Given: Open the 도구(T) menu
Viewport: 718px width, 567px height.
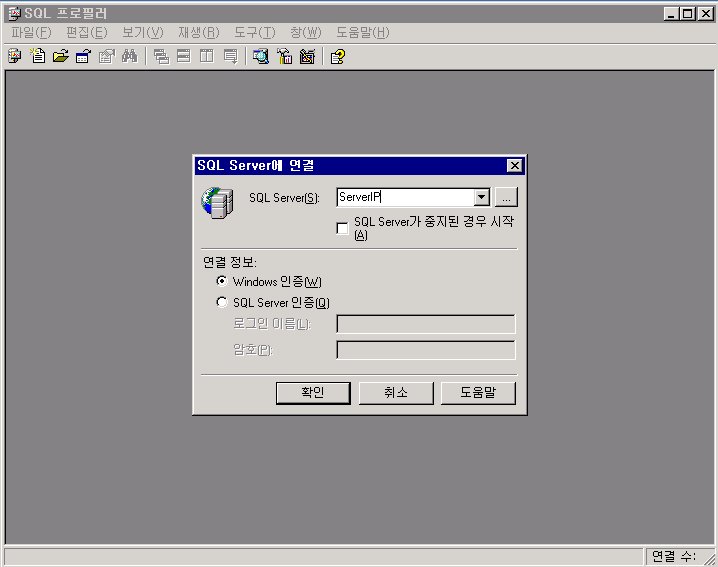Looking at the screenshot, I should (255, 33).
